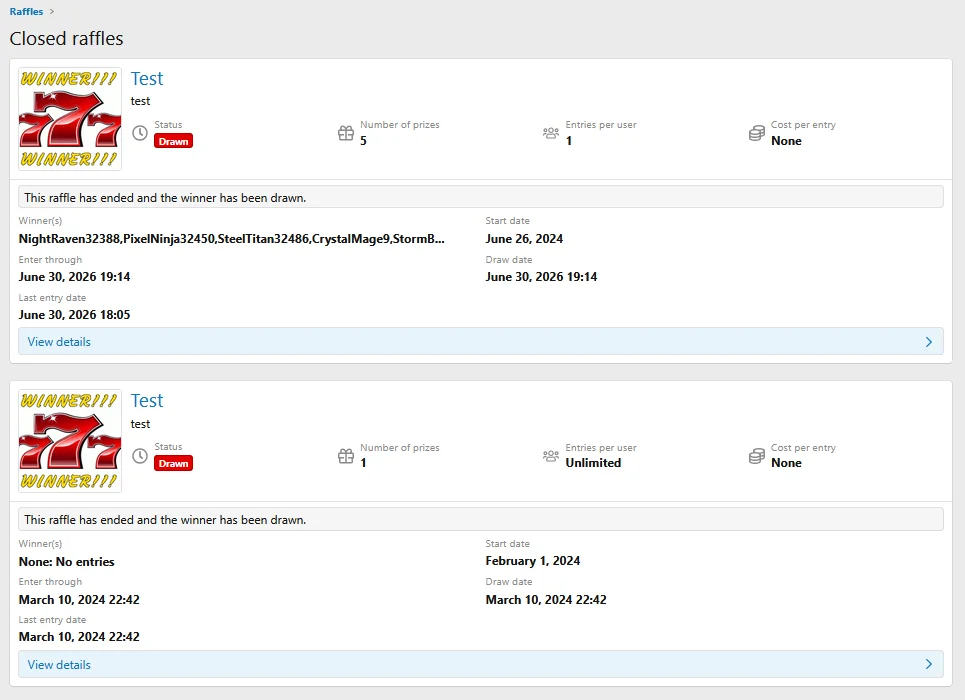Click the users icon beside Entries per user 1
Viewport: 965px width, 700px height.
pyautogui.click(x=551, y=132)
